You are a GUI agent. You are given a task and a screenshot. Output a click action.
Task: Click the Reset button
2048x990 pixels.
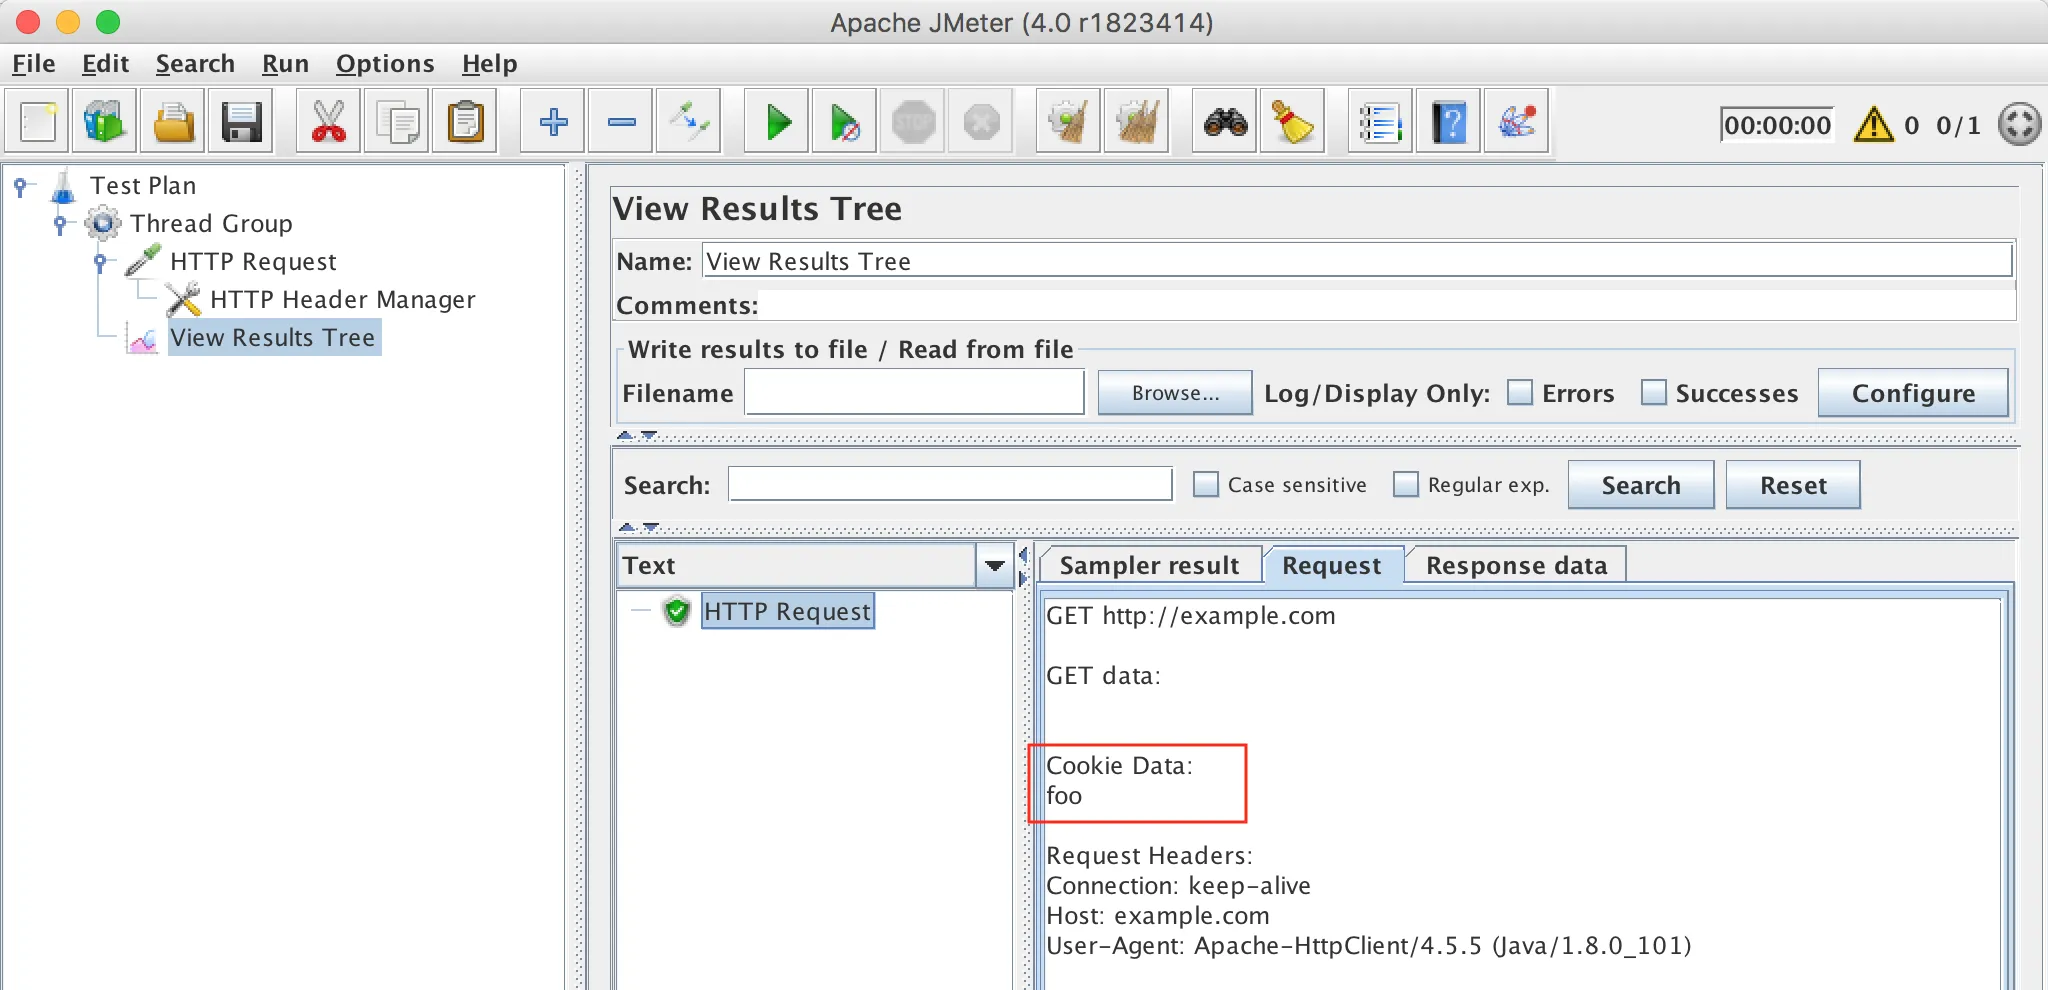coord(1793,485)
